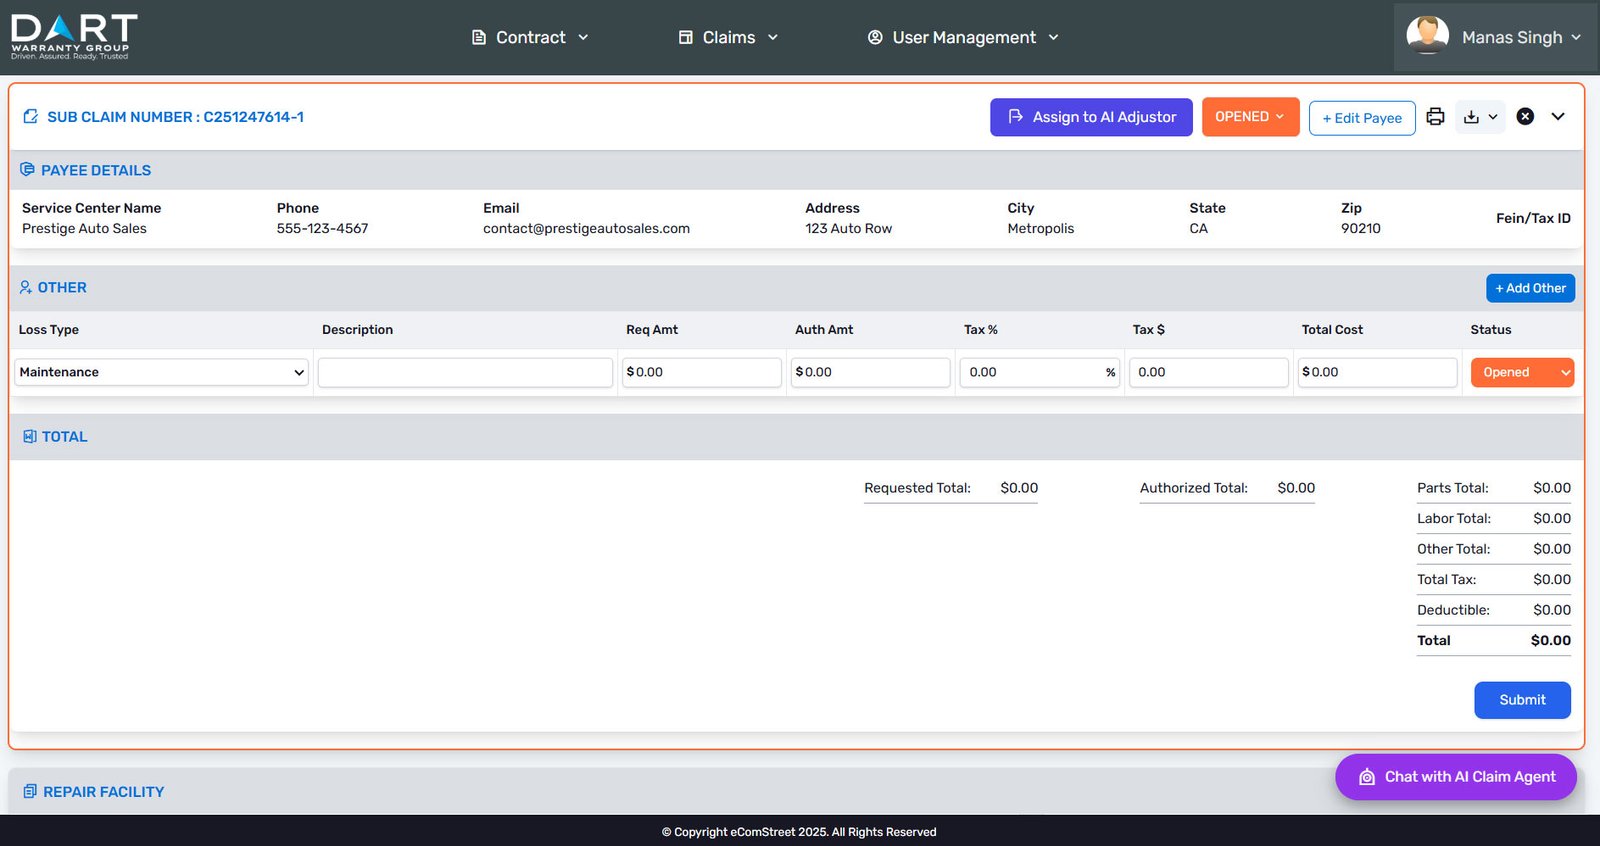
Task: Open the OPENED claim status dropdown
Action: click(x=1250, y=117)
